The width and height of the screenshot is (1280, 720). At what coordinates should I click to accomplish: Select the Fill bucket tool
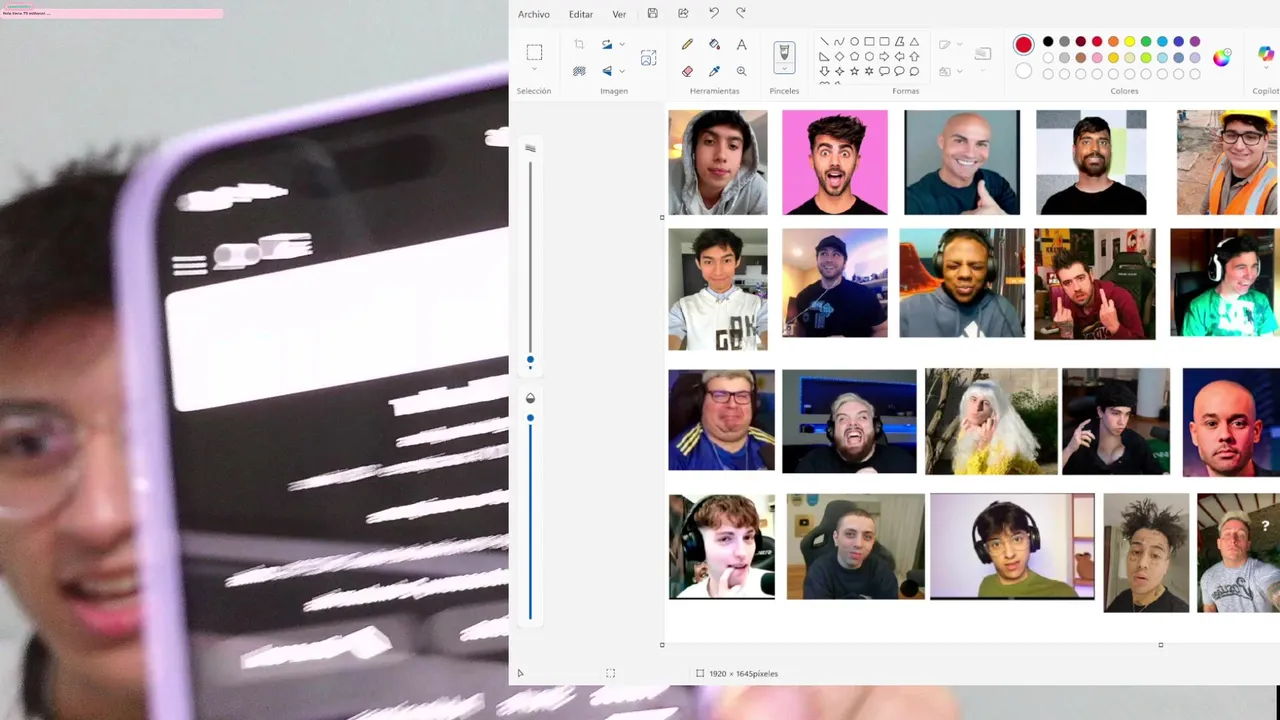714,44
